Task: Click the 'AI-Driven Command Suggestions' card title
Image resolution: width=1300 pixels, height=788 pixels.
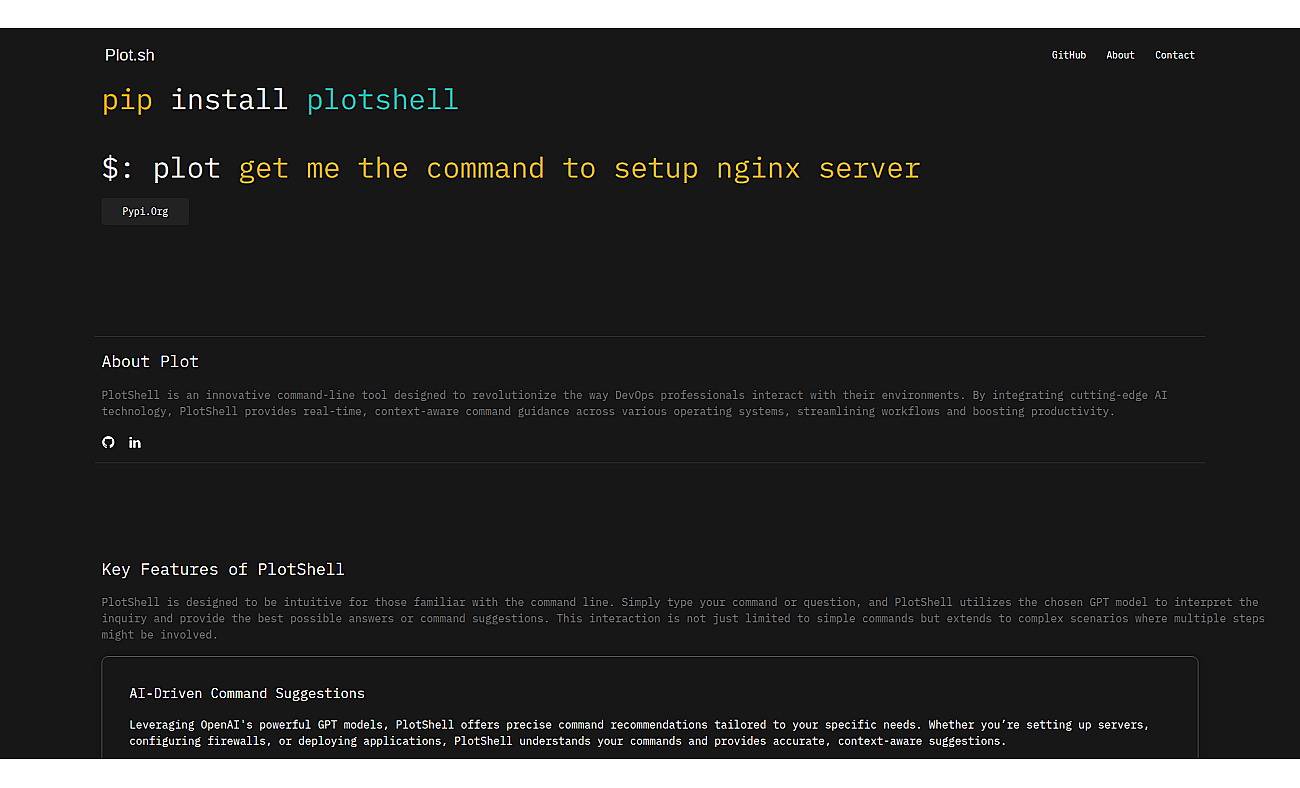Action: (247, 693)
